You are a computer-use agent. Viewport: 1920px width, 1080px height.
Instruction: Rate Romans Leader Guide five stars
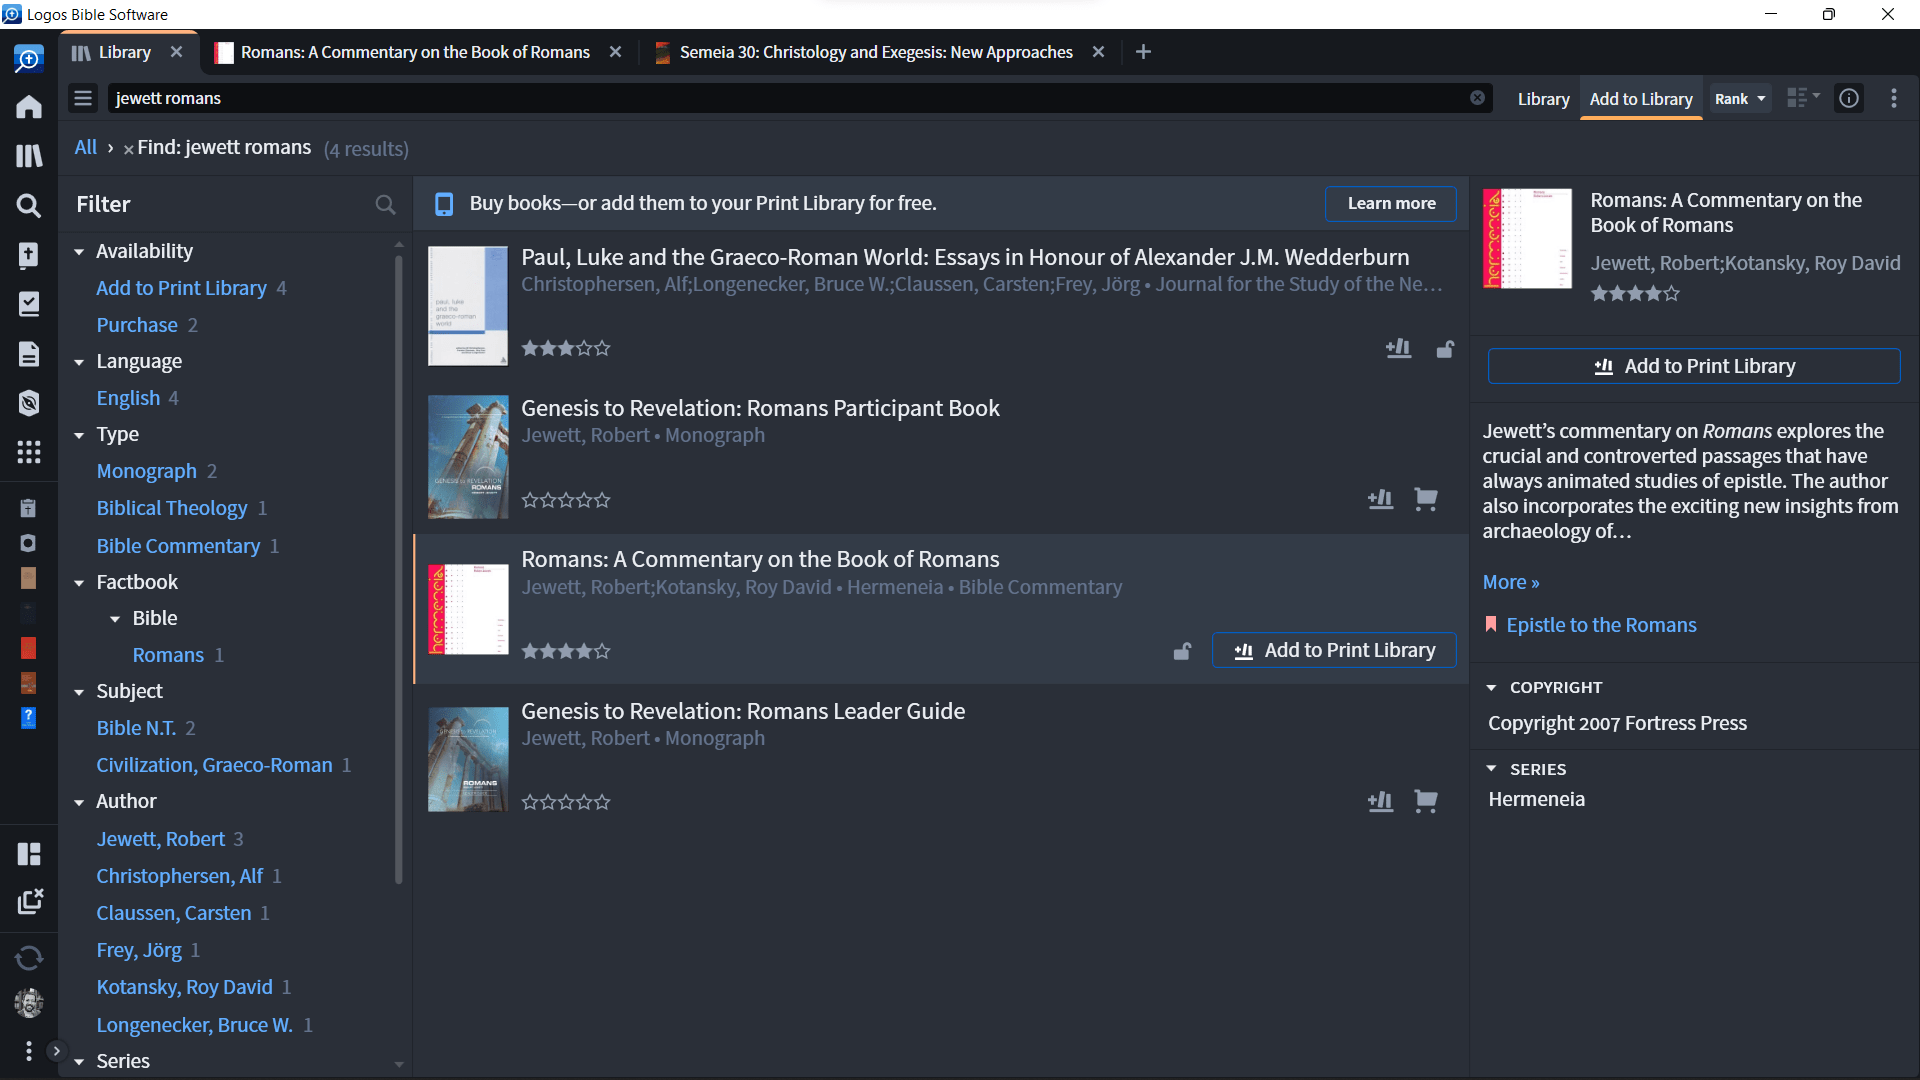602,802
